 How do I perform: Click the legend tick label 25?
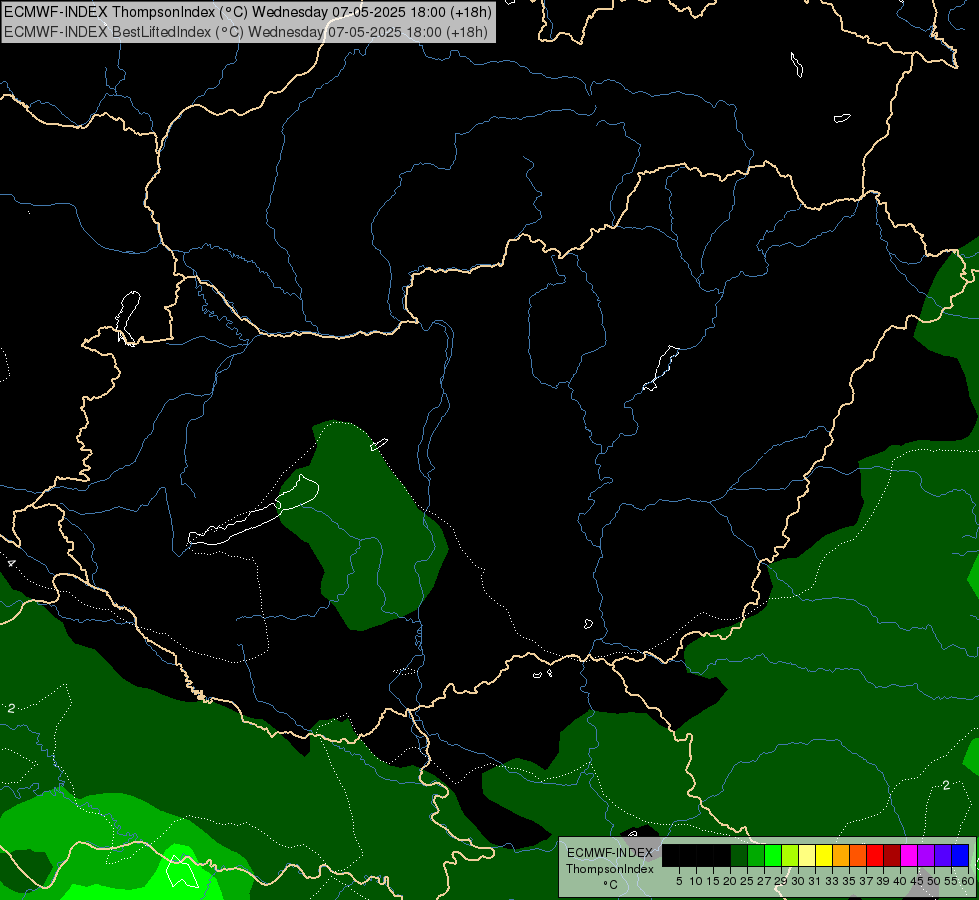coord(747,881)
